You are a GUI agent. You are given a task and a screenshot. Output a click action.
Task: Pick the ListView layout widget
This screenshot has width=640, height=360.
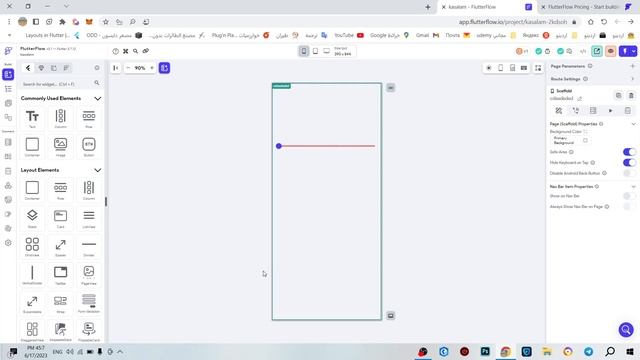coord(89,218)
